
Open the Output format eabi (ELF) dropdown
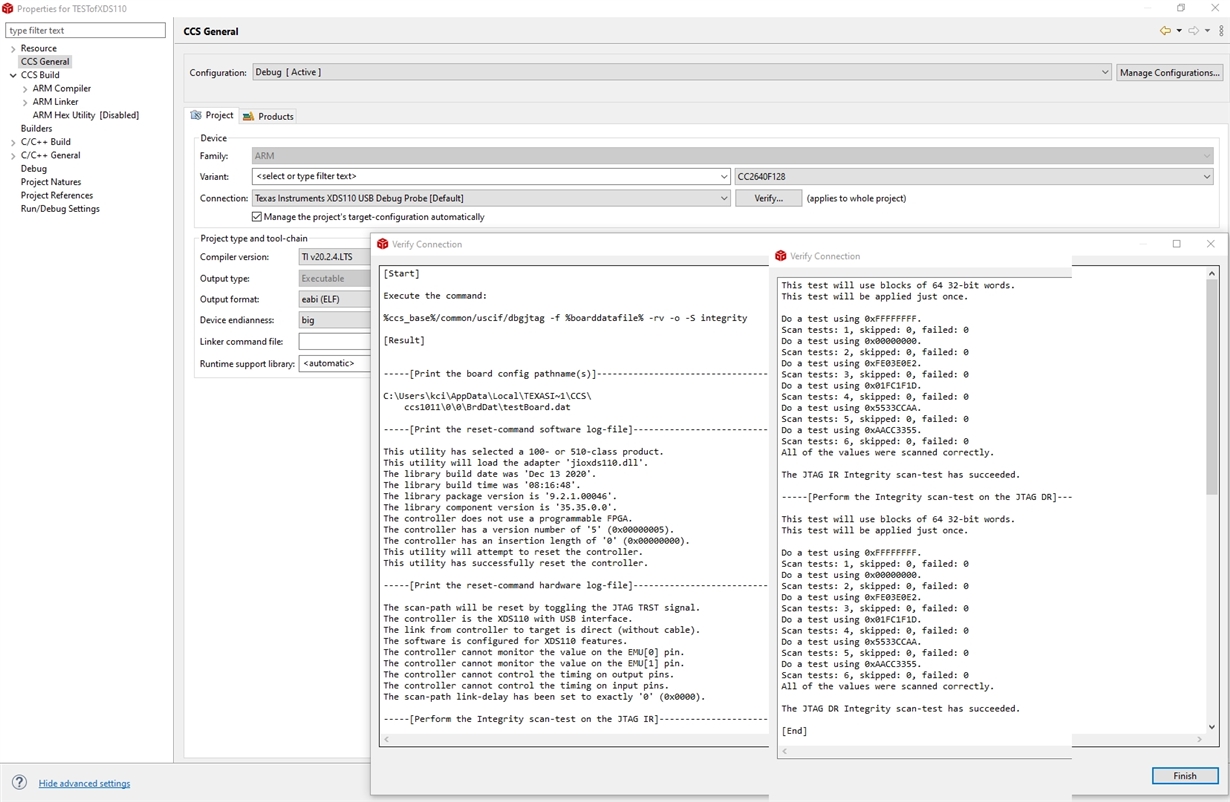335,299
